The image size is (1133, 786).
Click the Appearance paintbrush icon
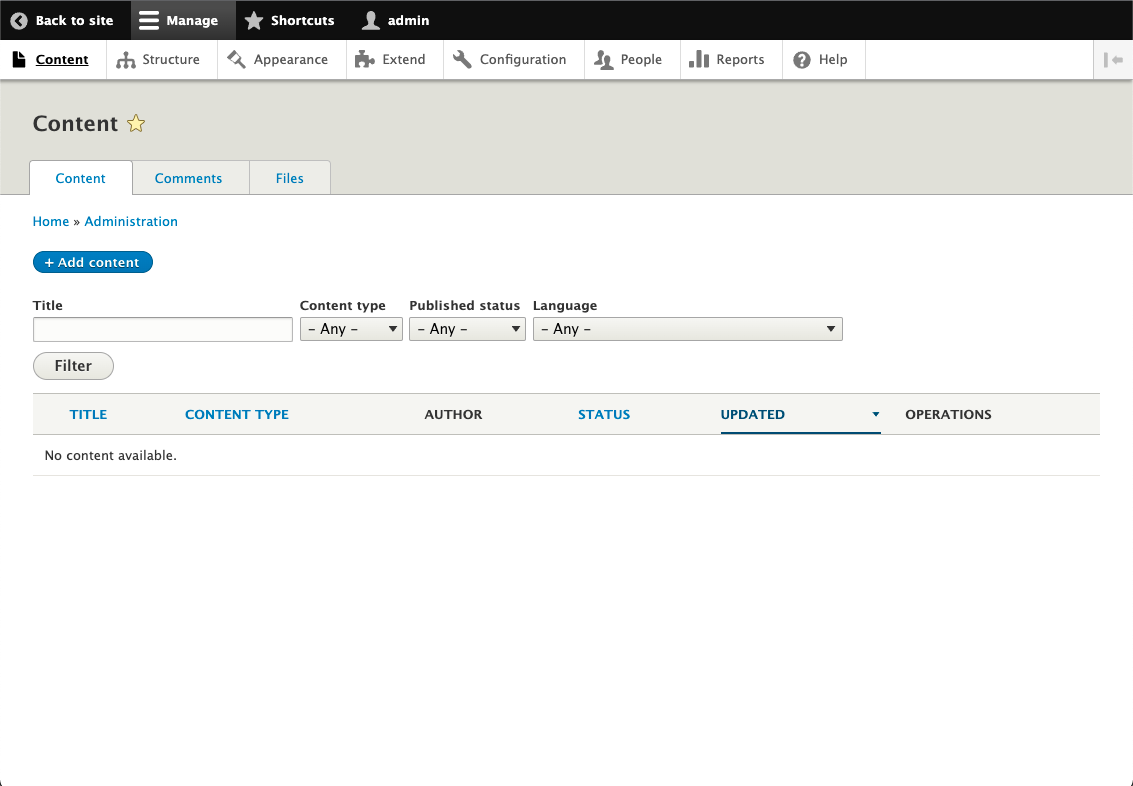point(236,59)
